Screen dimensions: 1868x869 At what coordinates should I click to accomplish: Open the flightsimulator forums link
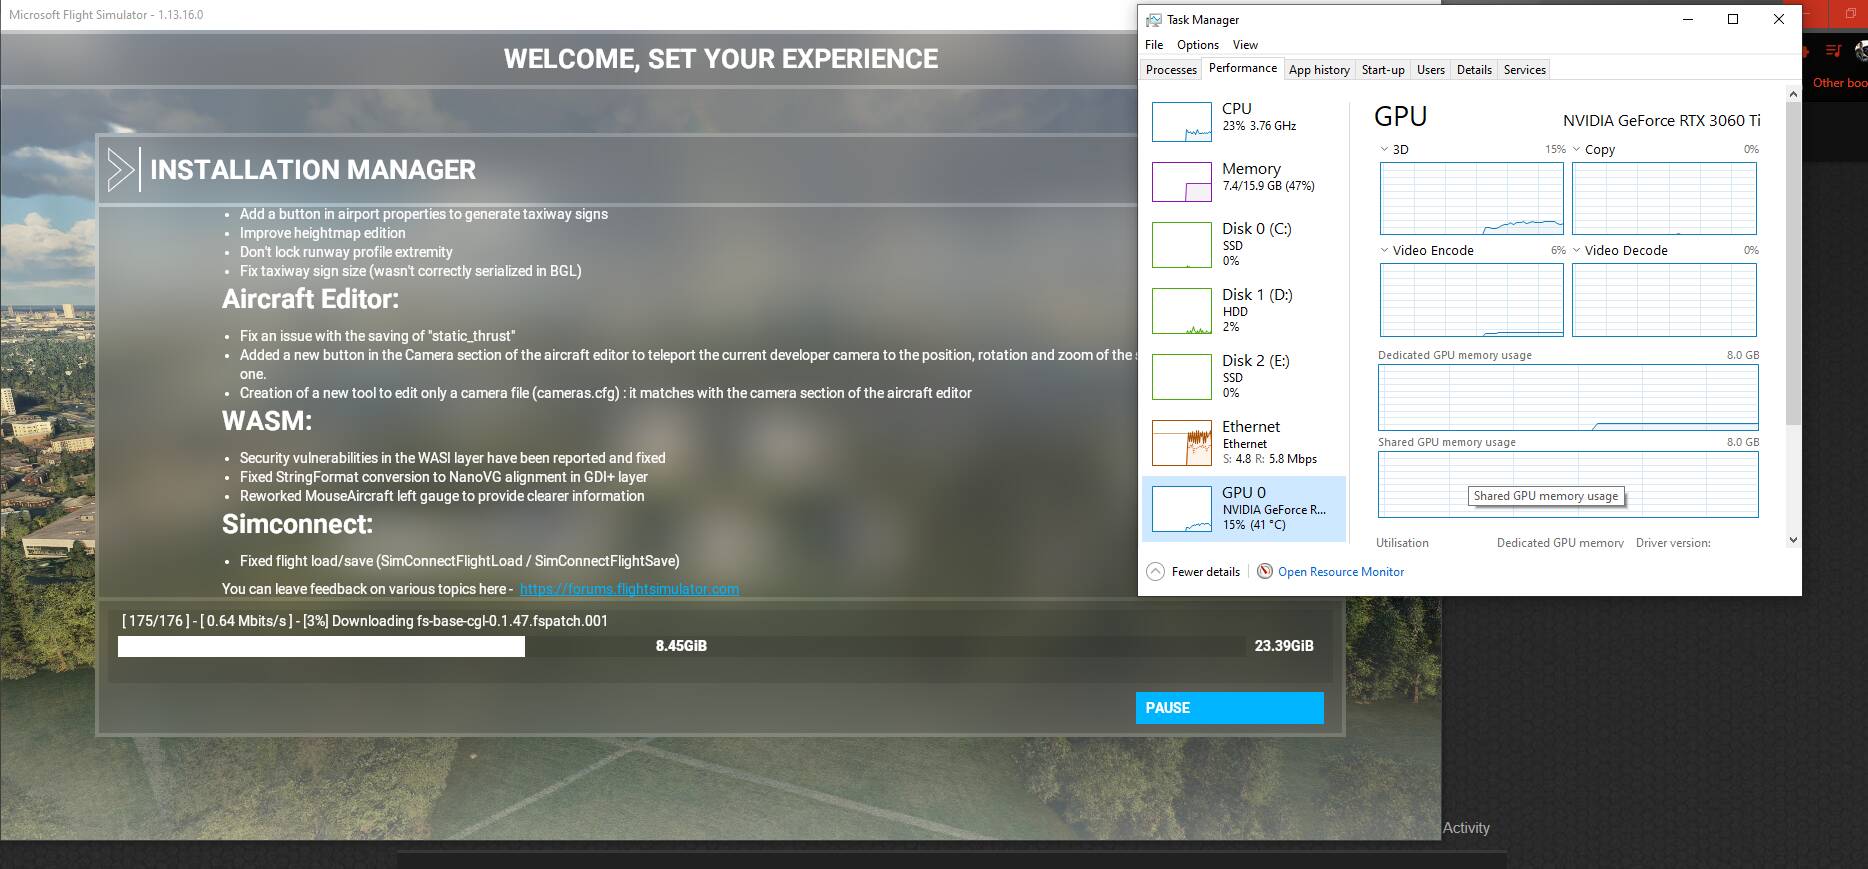(629, 589)
